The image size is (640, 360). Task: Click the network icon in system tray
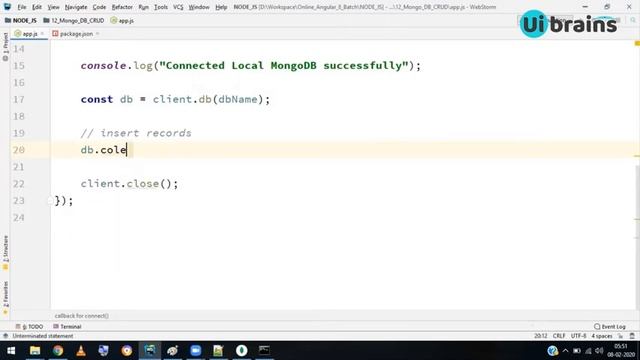(x=588, y=351)
